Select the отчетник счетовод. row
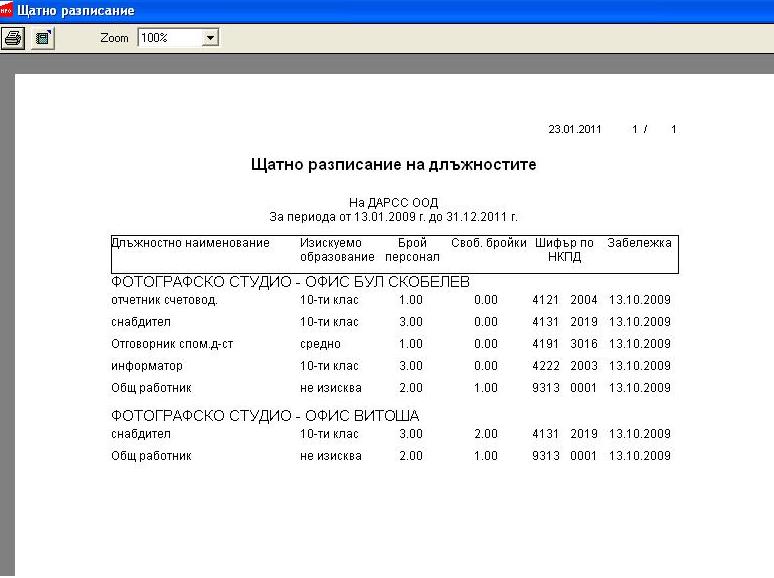The height and width of the screenshot is (578, 774). click(391, 300)
